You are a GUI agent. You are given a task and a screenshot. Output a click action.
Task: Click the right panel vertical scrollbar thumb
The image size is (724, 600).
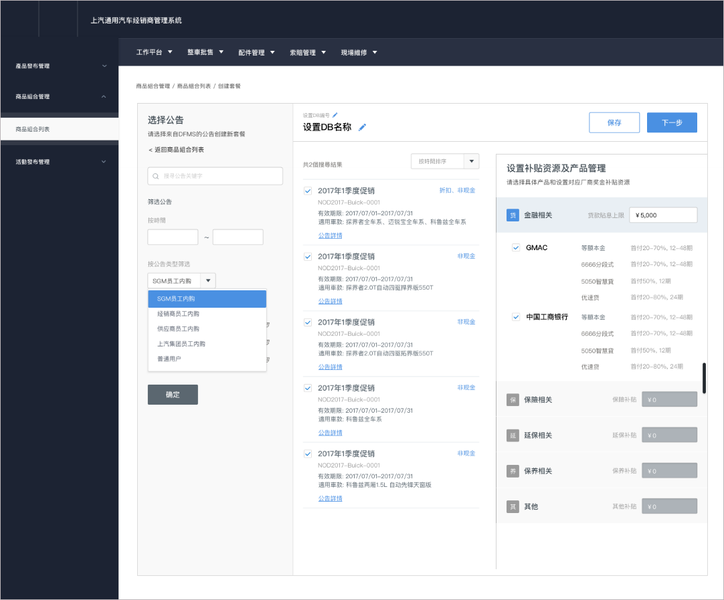[704, 378]
